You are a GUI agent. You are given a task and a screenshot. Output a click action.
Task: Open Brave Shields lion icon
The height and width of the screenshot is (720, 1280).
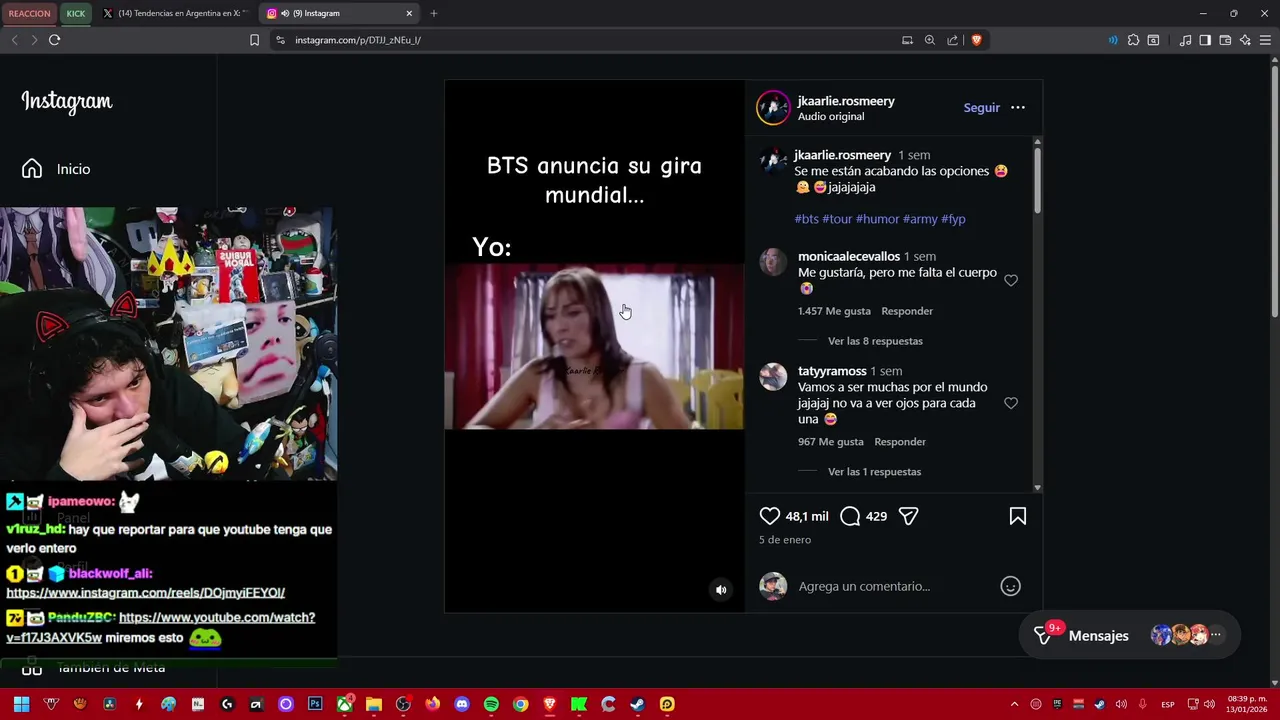pos(976,40)
